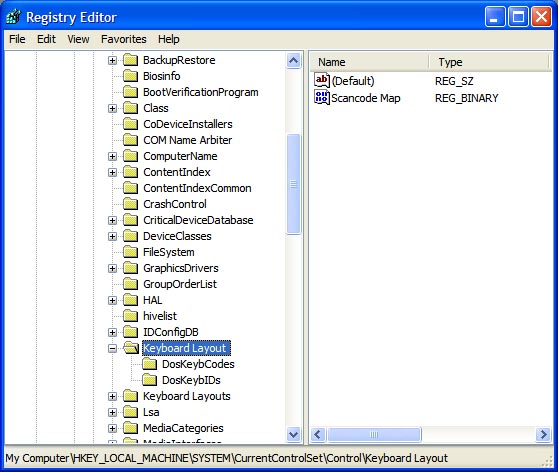
Task: Open the File menu
Action: point(17,39)
